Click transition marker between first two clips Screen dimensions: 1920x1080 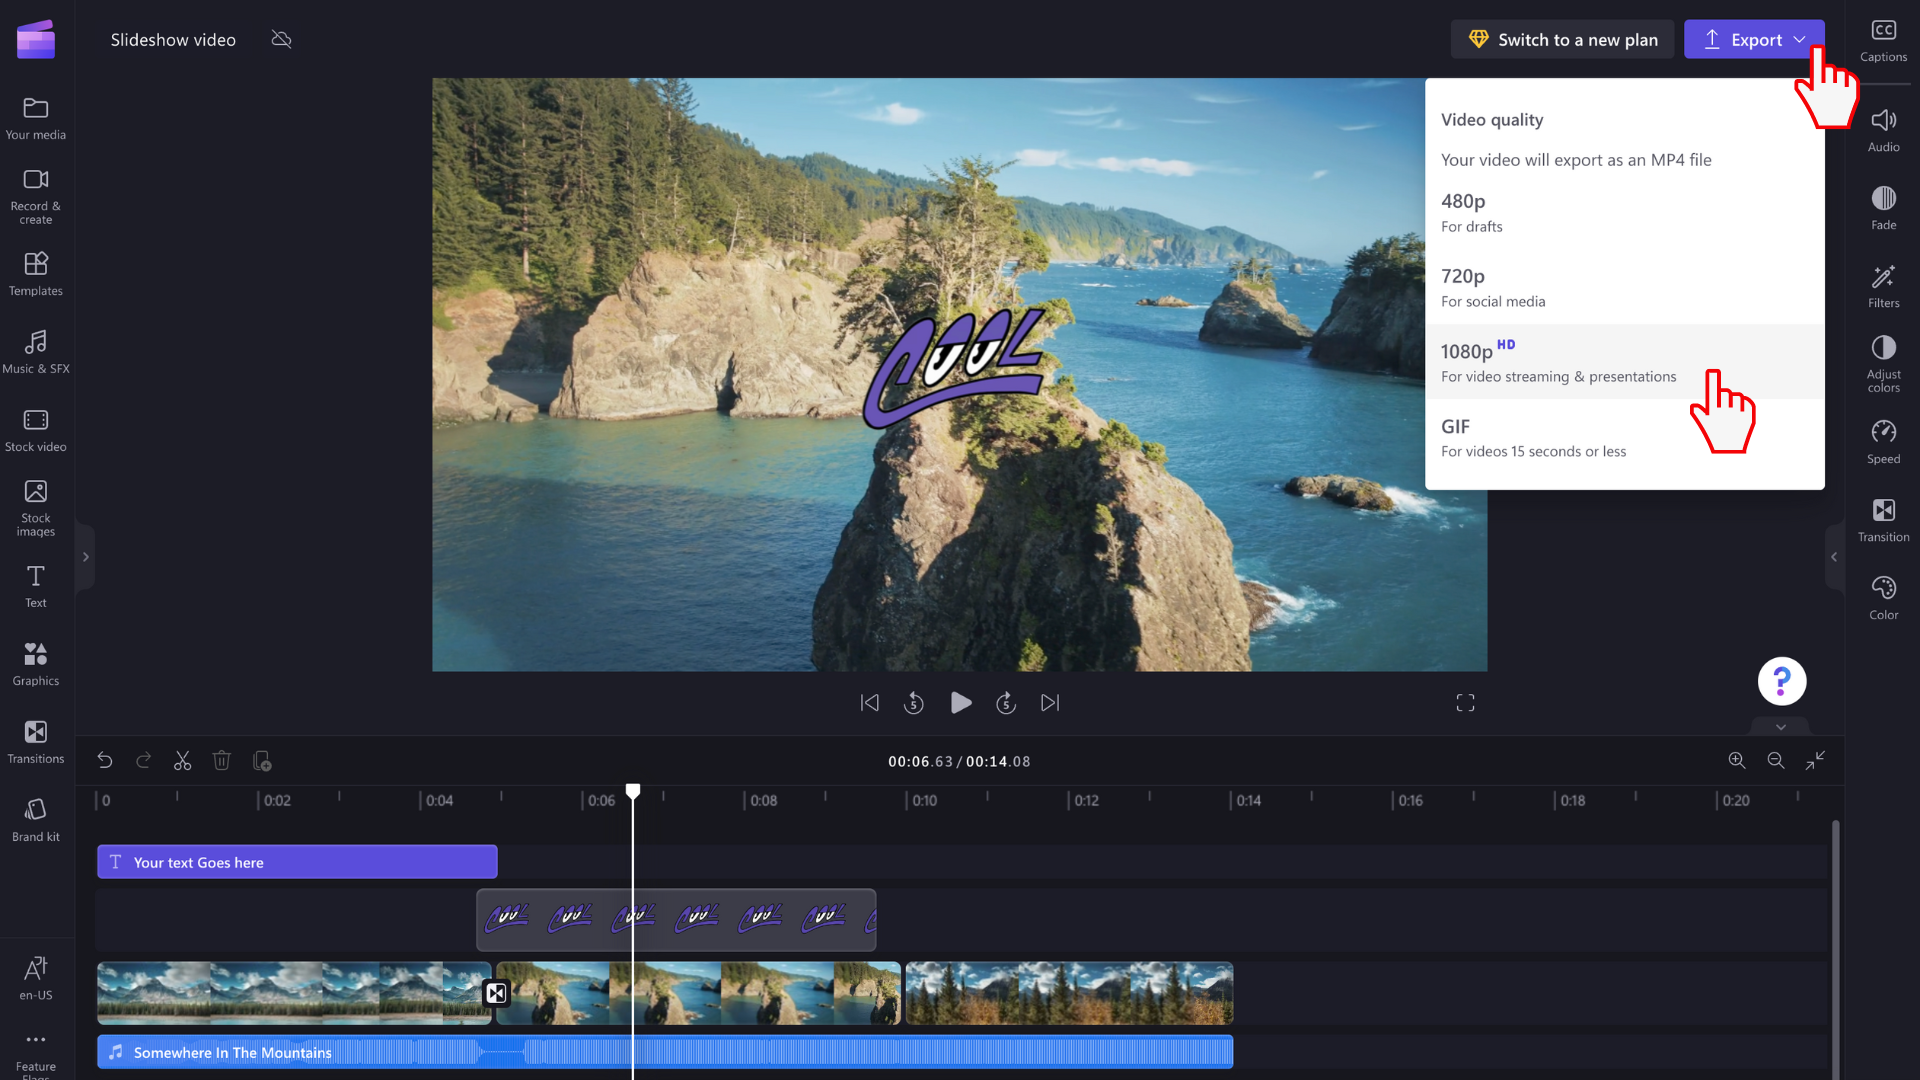pyautogui.click(x=496, y=993)
